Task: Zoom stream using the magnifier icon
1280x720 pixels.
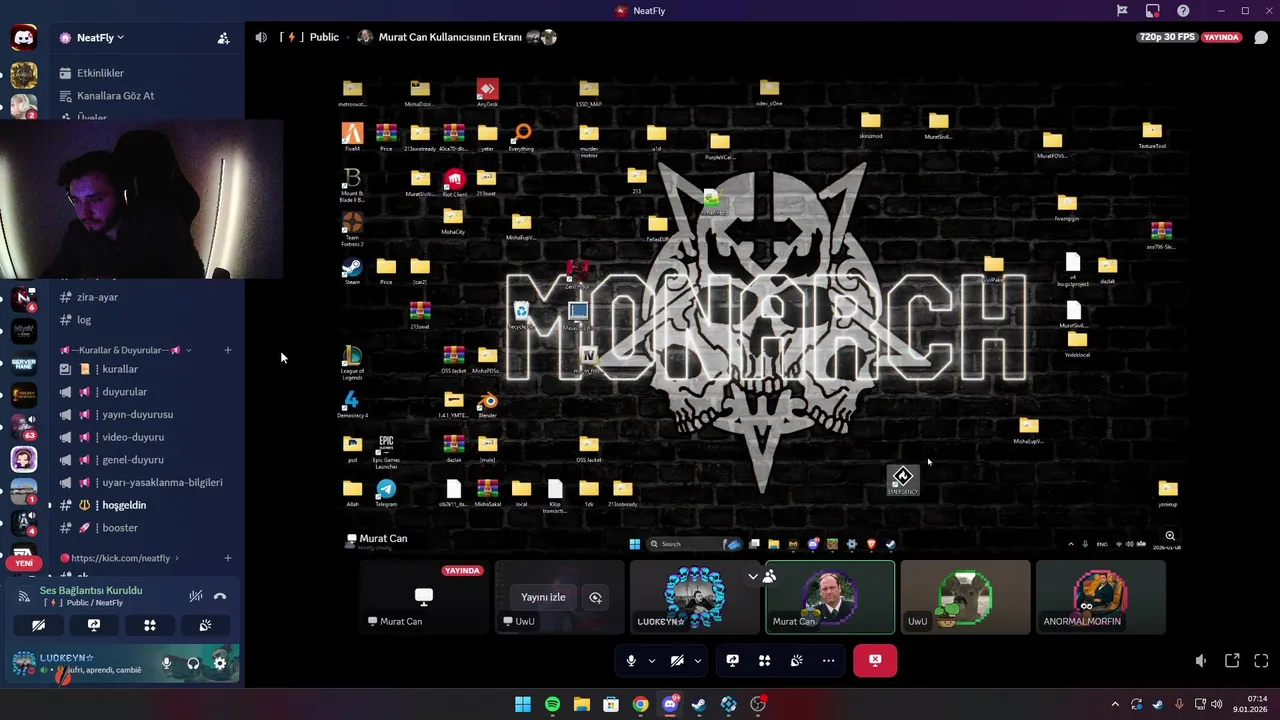Action: (x=1170, y=536)
